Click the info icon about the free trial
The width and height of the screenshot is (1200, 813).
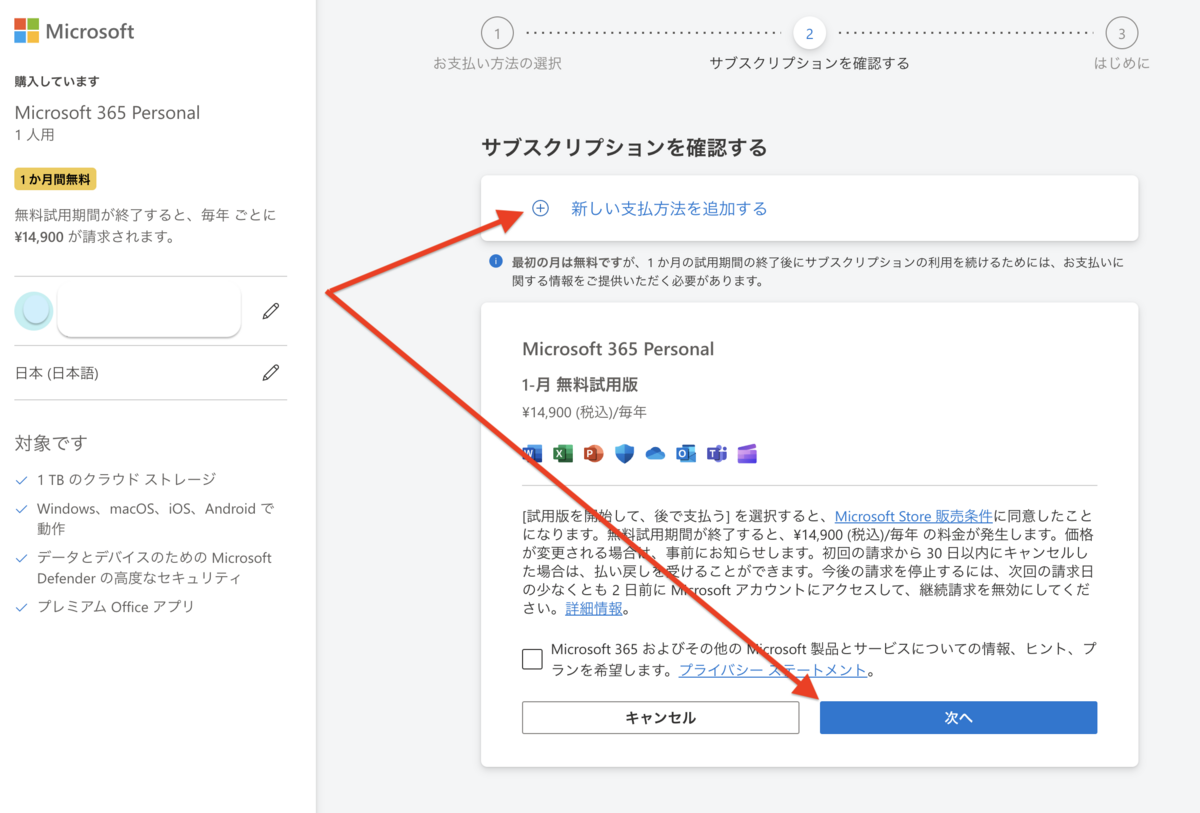pos(496,261)
